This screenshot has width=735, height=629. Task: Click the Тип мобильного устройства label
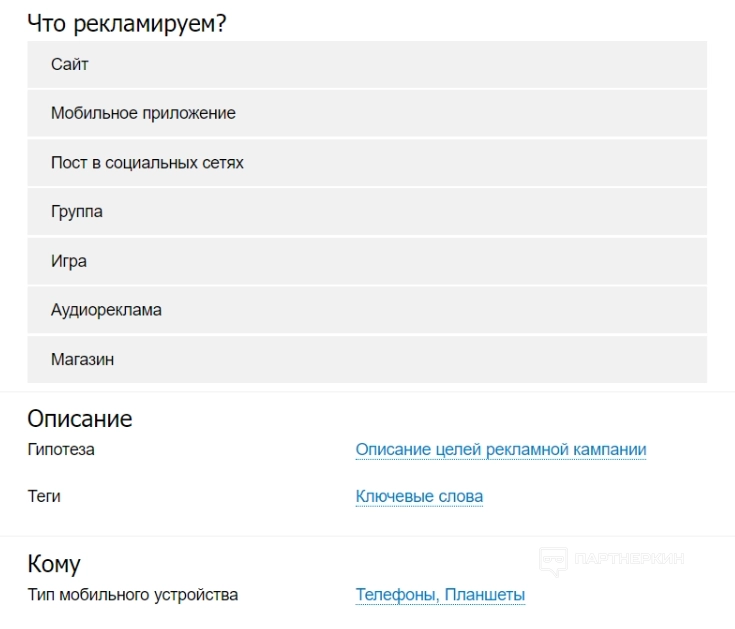(x=133, y=595)
